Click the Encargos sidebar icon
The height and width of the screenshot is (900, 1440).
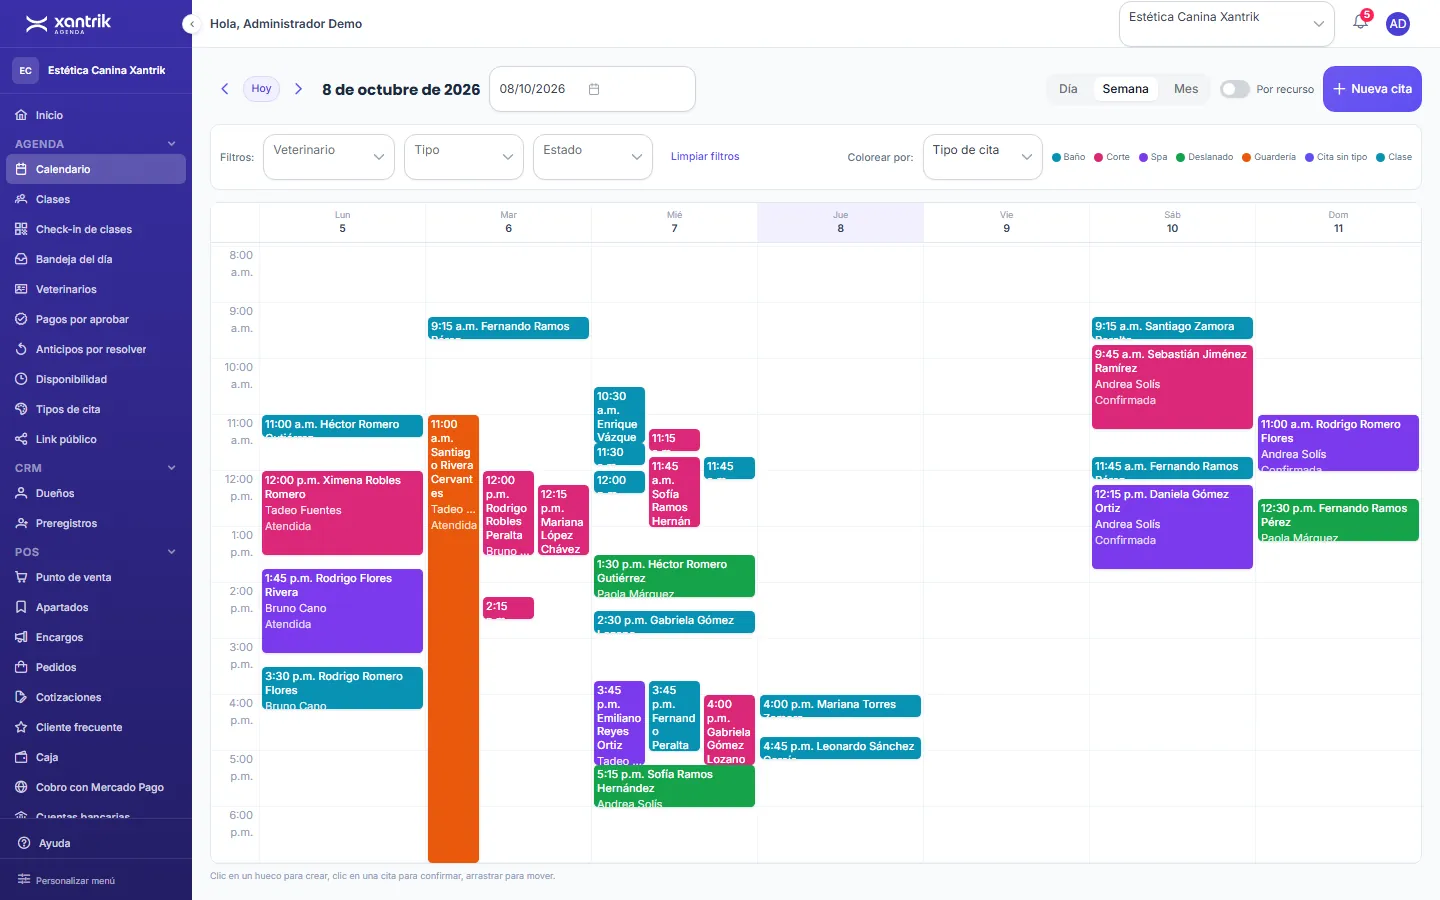coord(21,637)
